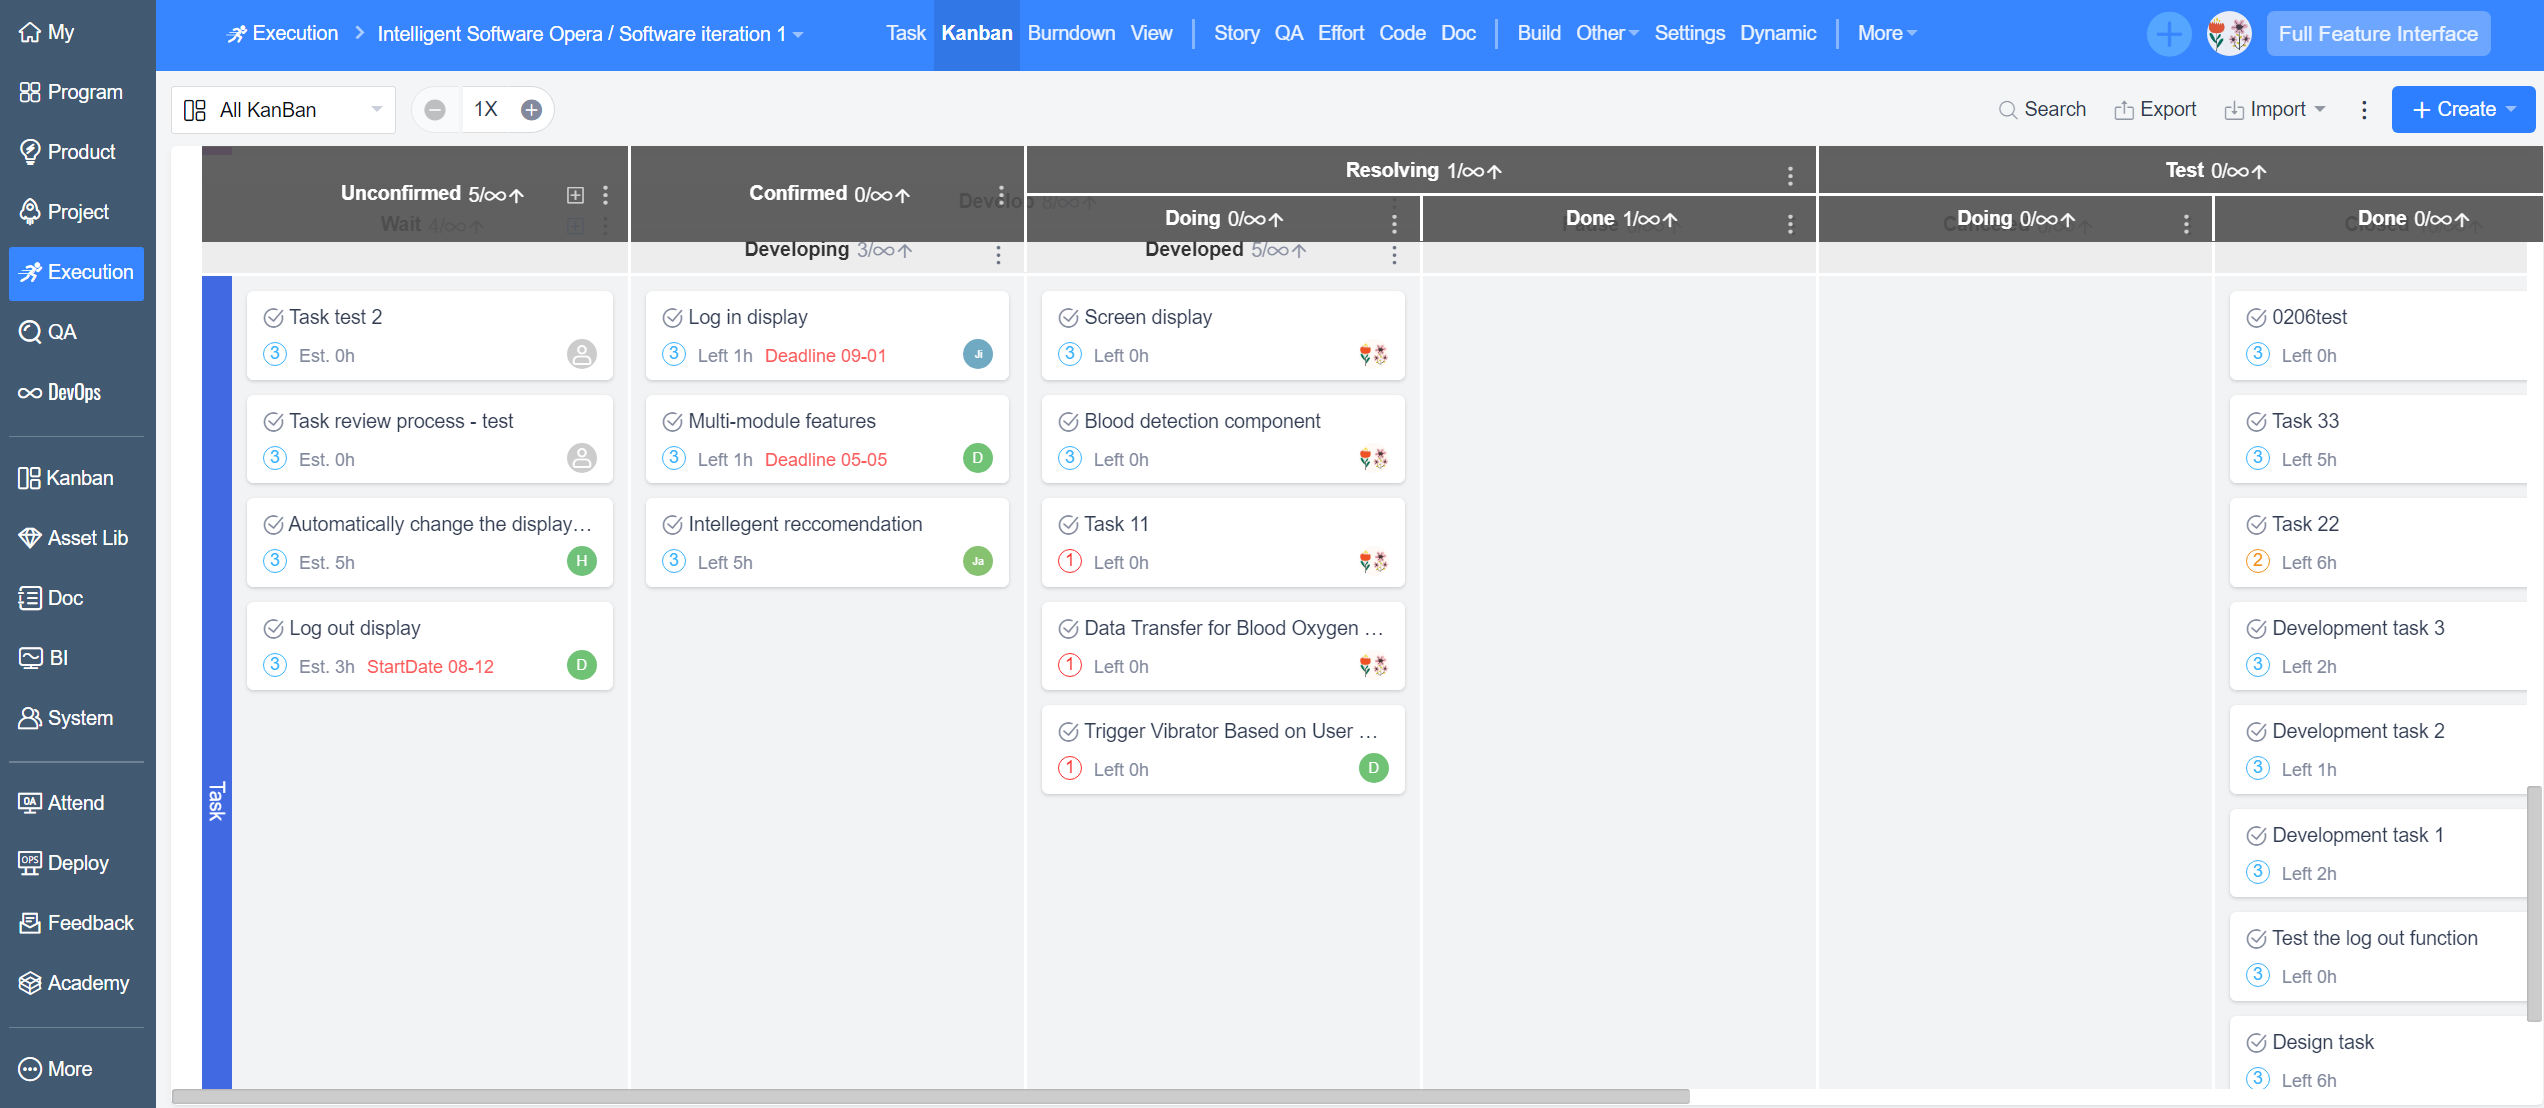Toggle the check circle on the Log in display card
The height and width of the screenshot is (1108, 2544).
tap(673, 318)
